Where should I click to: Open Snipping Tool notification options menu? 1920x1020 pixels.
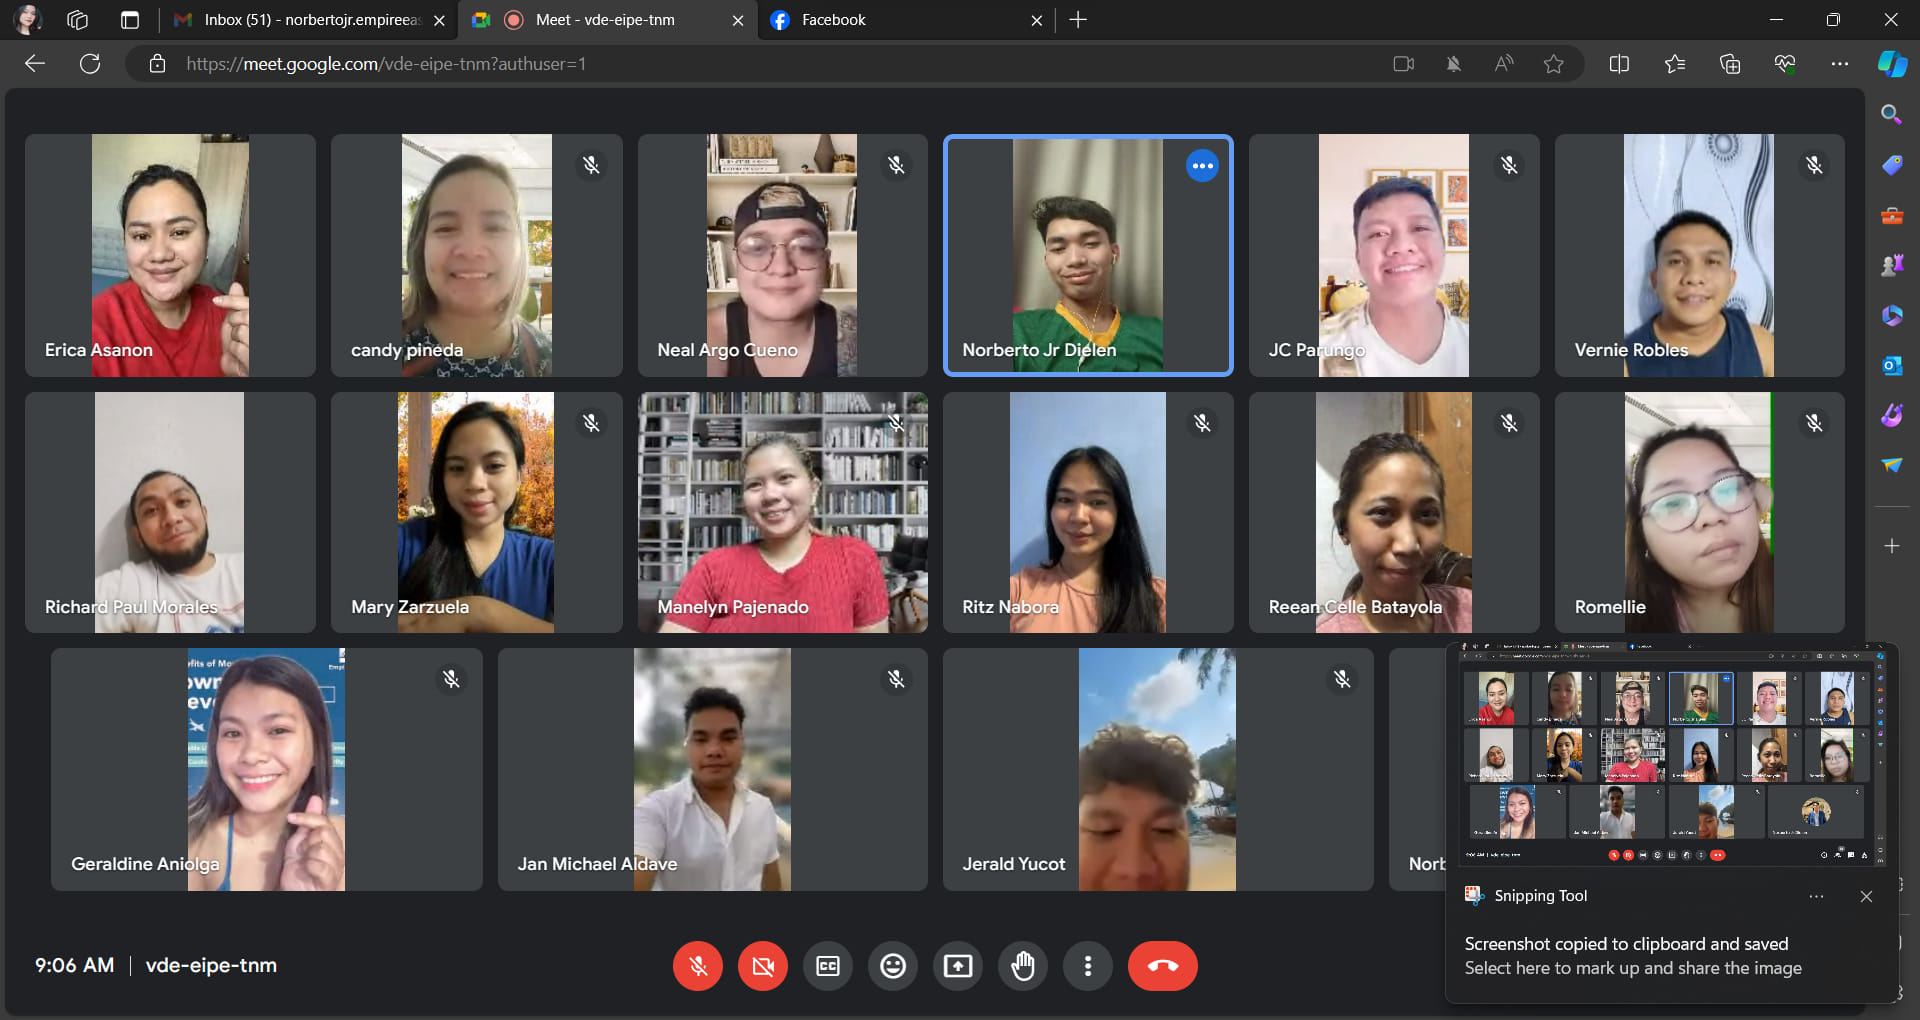click(x=1816, y=896)
